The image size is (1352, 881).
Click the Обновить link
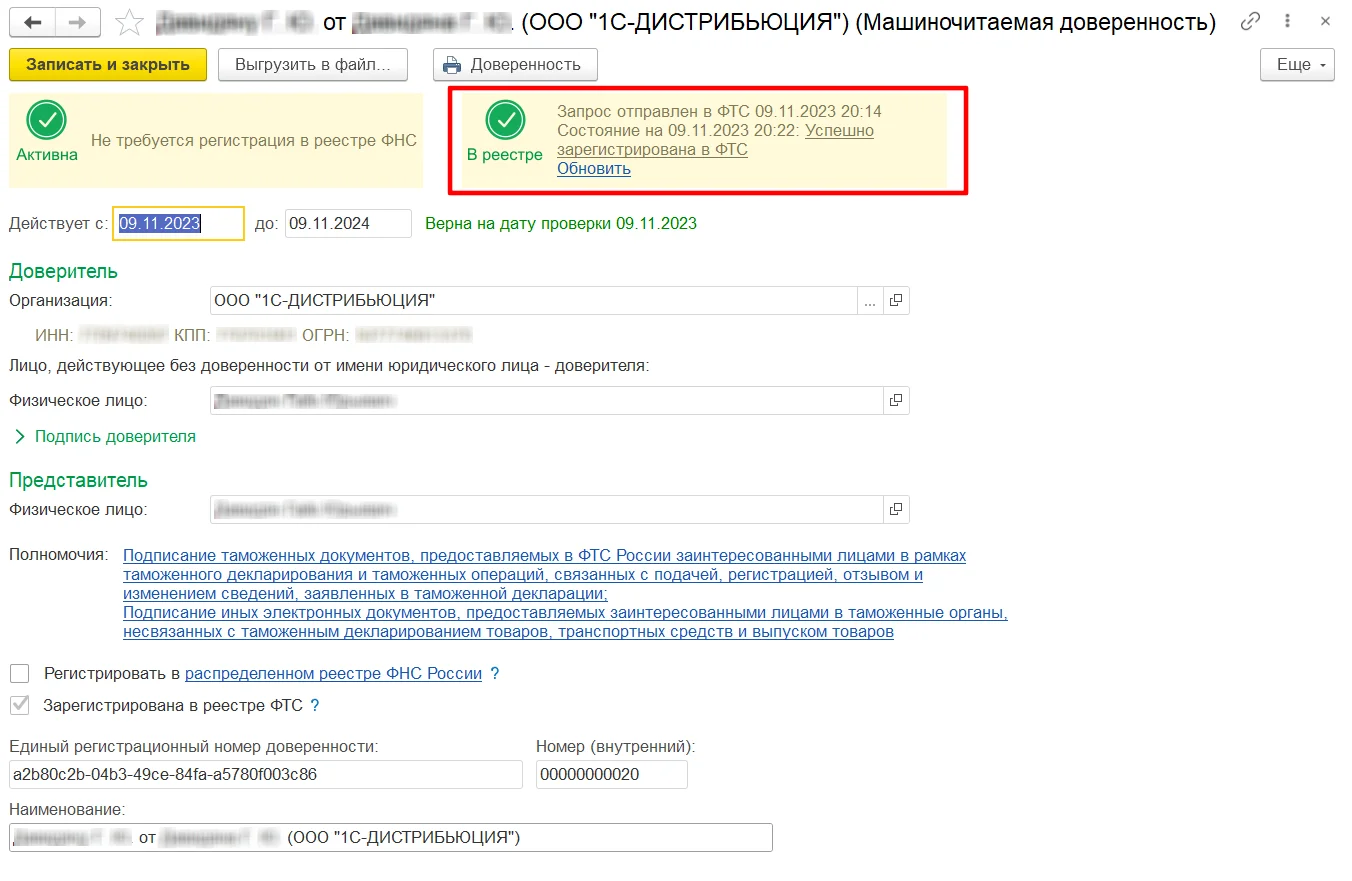click(594, 169)
